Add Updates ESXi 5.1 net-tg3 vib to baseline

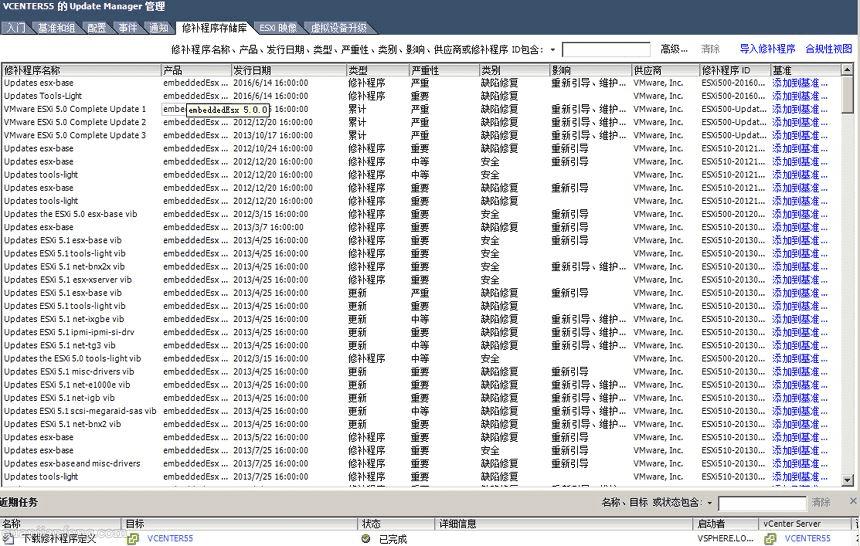800,345
